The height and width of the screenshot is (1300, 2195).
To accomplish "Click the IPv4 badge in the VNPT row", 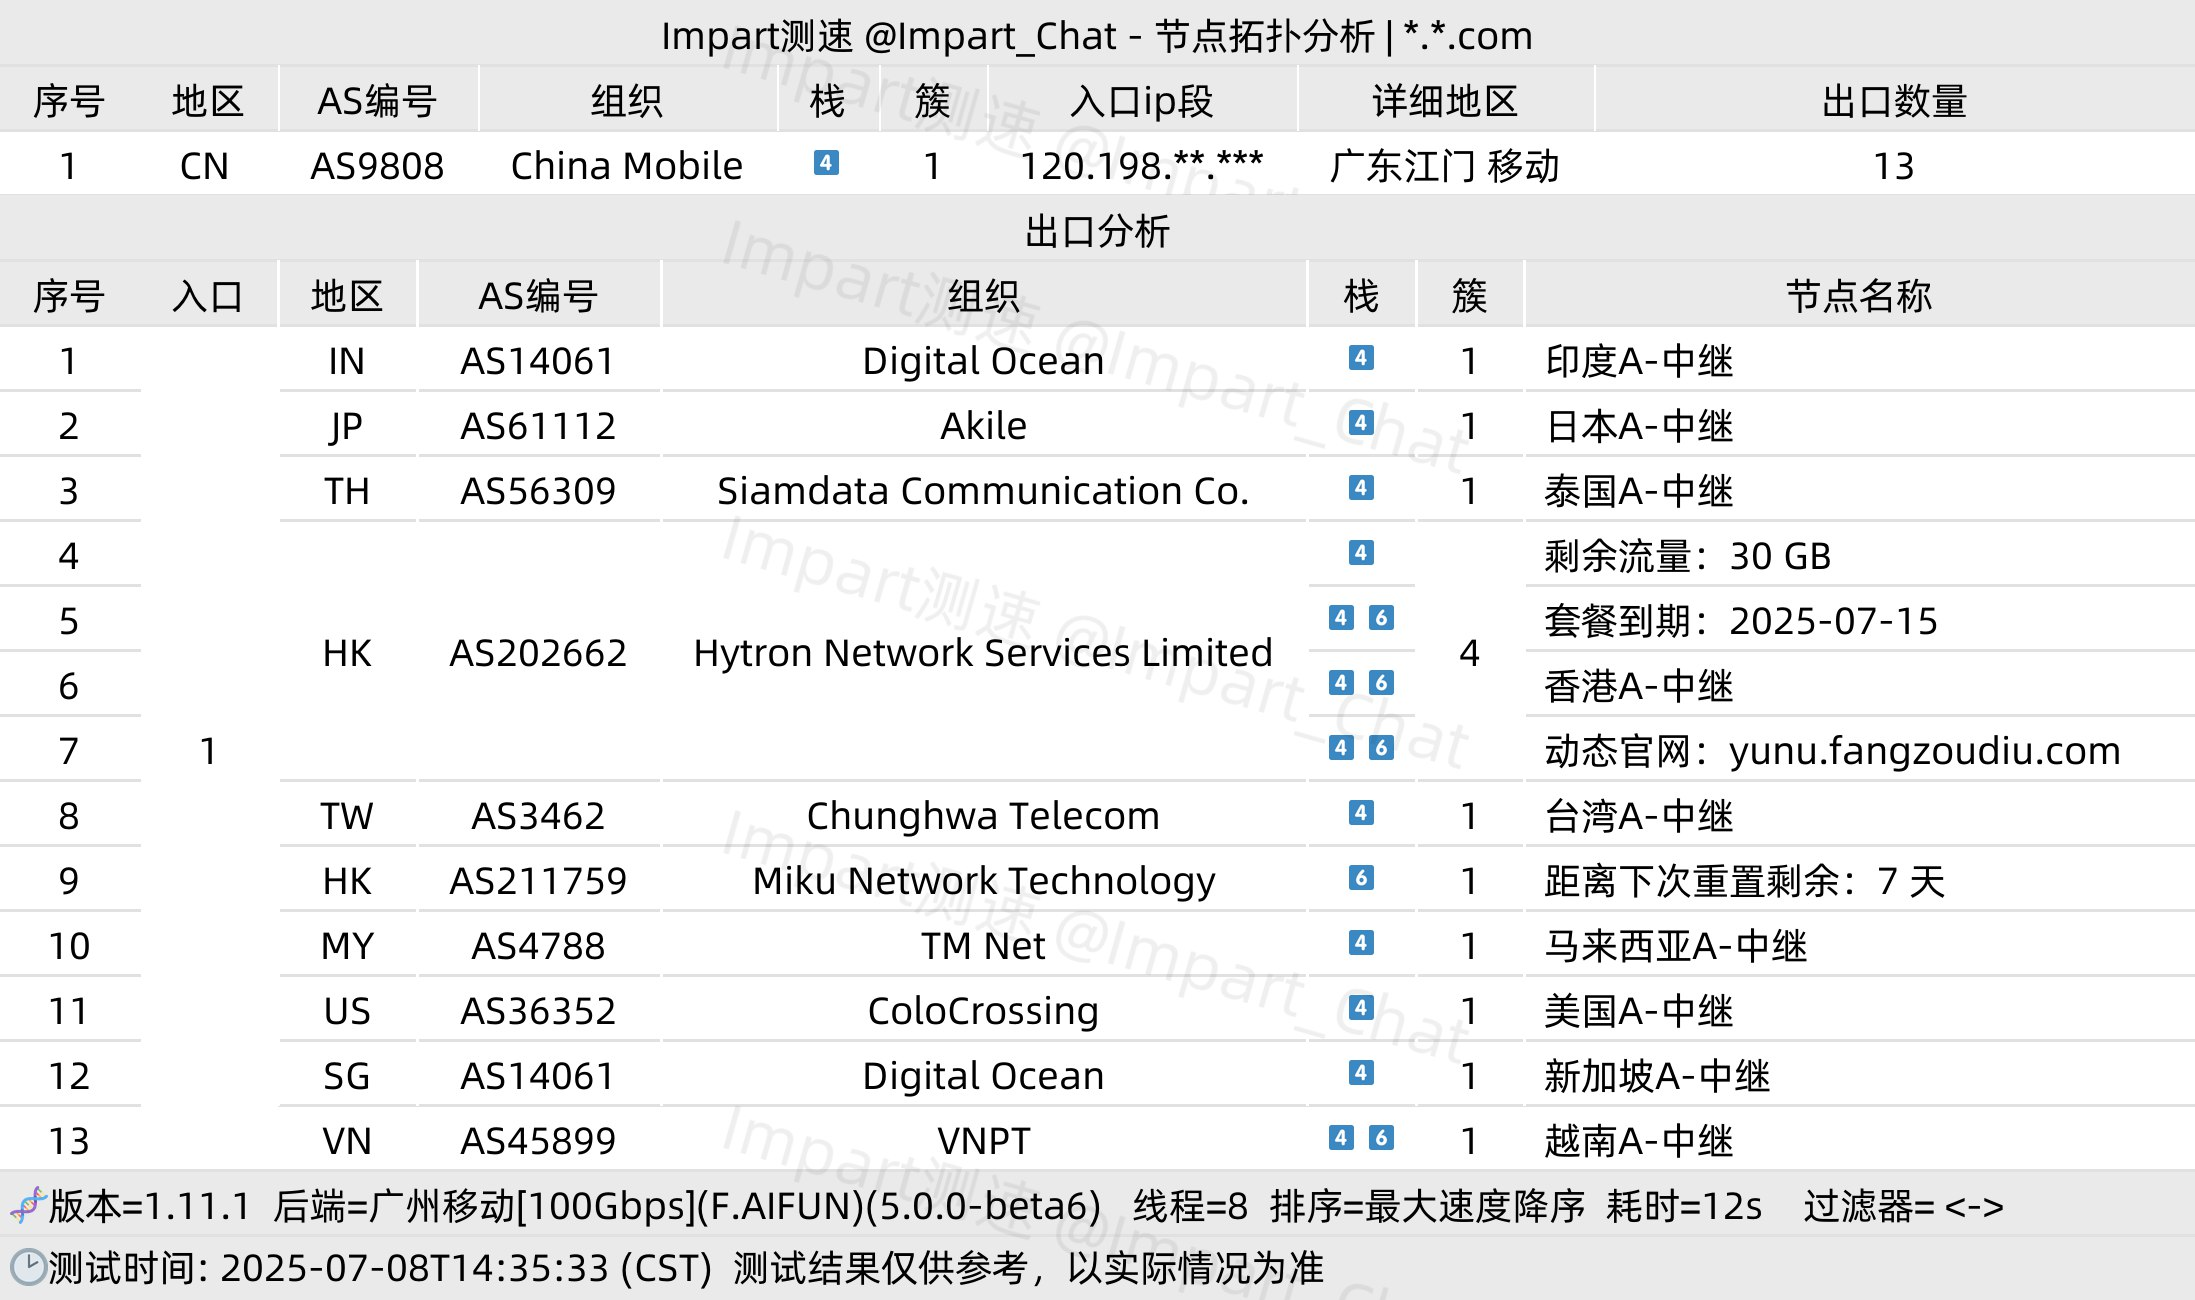I will pos(1341,1138).
